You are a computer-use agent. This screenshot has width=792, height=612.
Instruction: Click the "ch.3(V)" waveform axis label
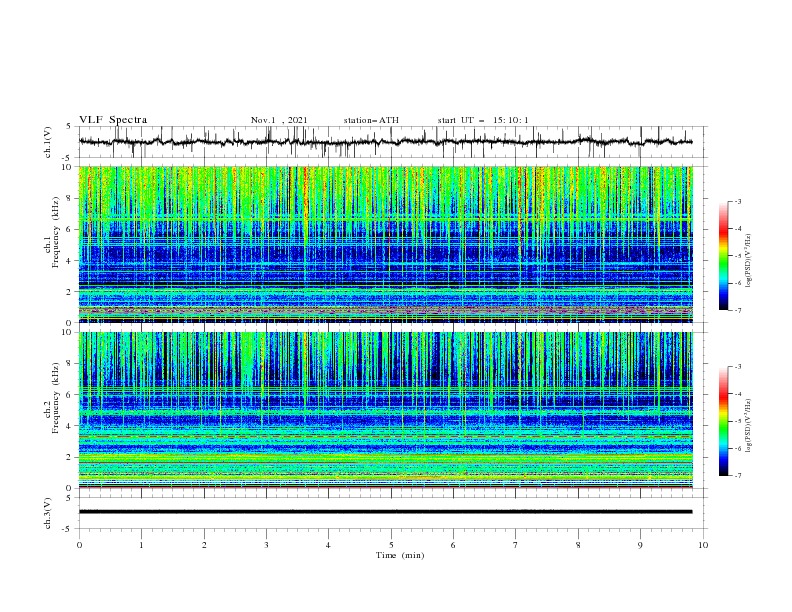tap(48, 513)
